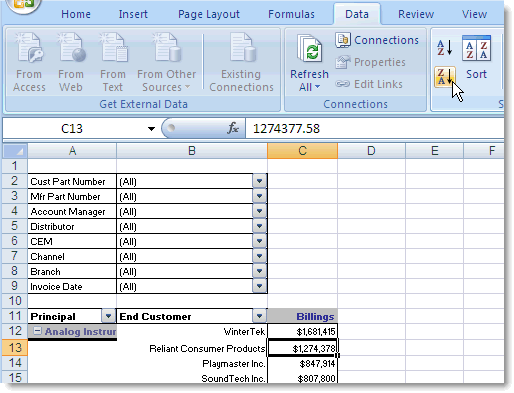Screen dimensions: 514x393
Task: Sort Z to A descending
Action: click(445, 77)
